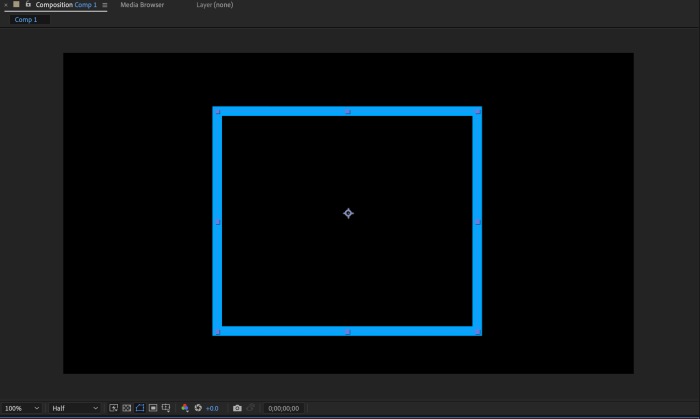Viewport: 700px width, 419px height.
Task: Open the Half resolution dropdown
Action: click(75, 408)
